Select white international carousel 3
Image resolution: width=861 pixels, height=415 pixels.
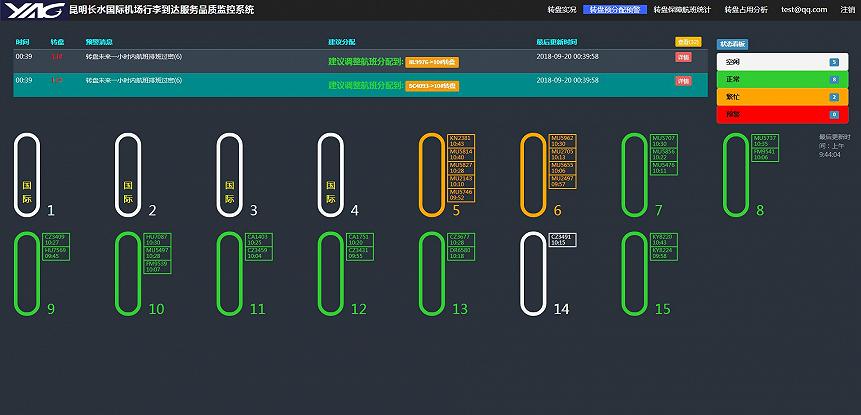[x=230, y=175]
